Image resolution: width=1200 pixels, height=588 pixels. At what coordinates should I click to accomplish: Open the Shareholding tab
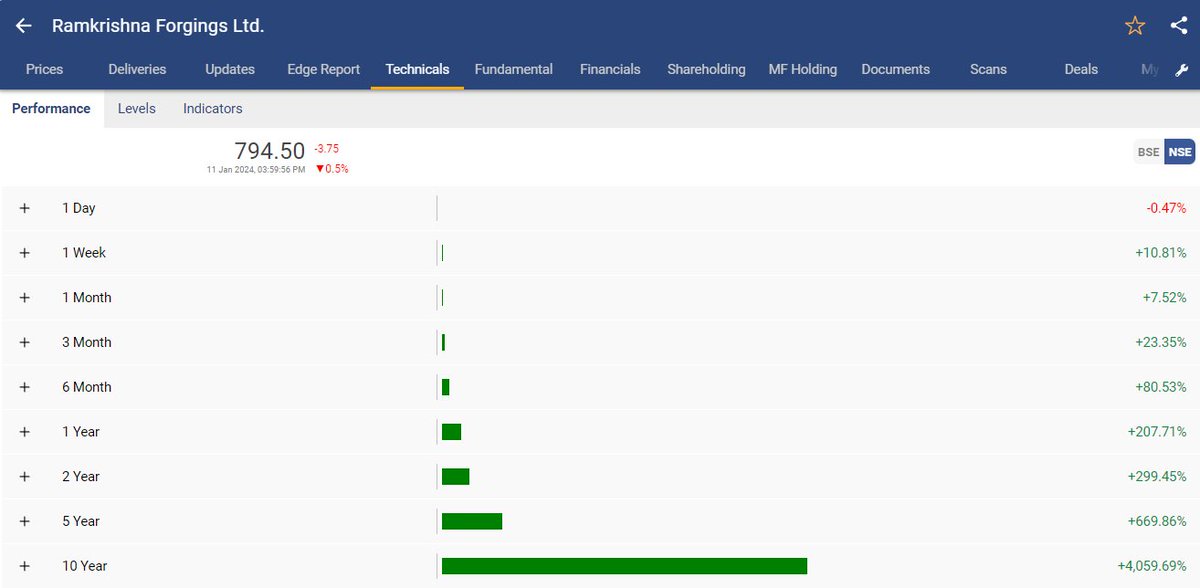[706, 69]
